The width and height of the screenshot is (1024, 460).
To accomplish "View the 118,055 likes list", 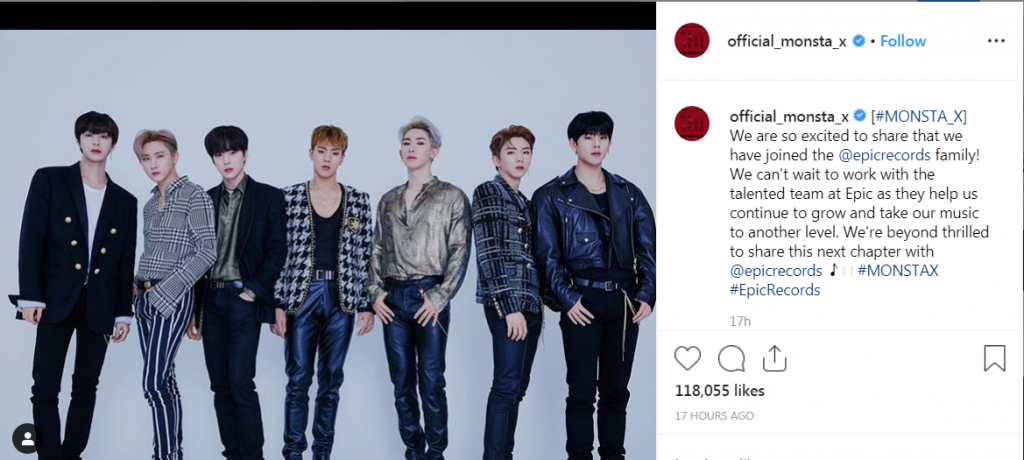I will point(719,391).
